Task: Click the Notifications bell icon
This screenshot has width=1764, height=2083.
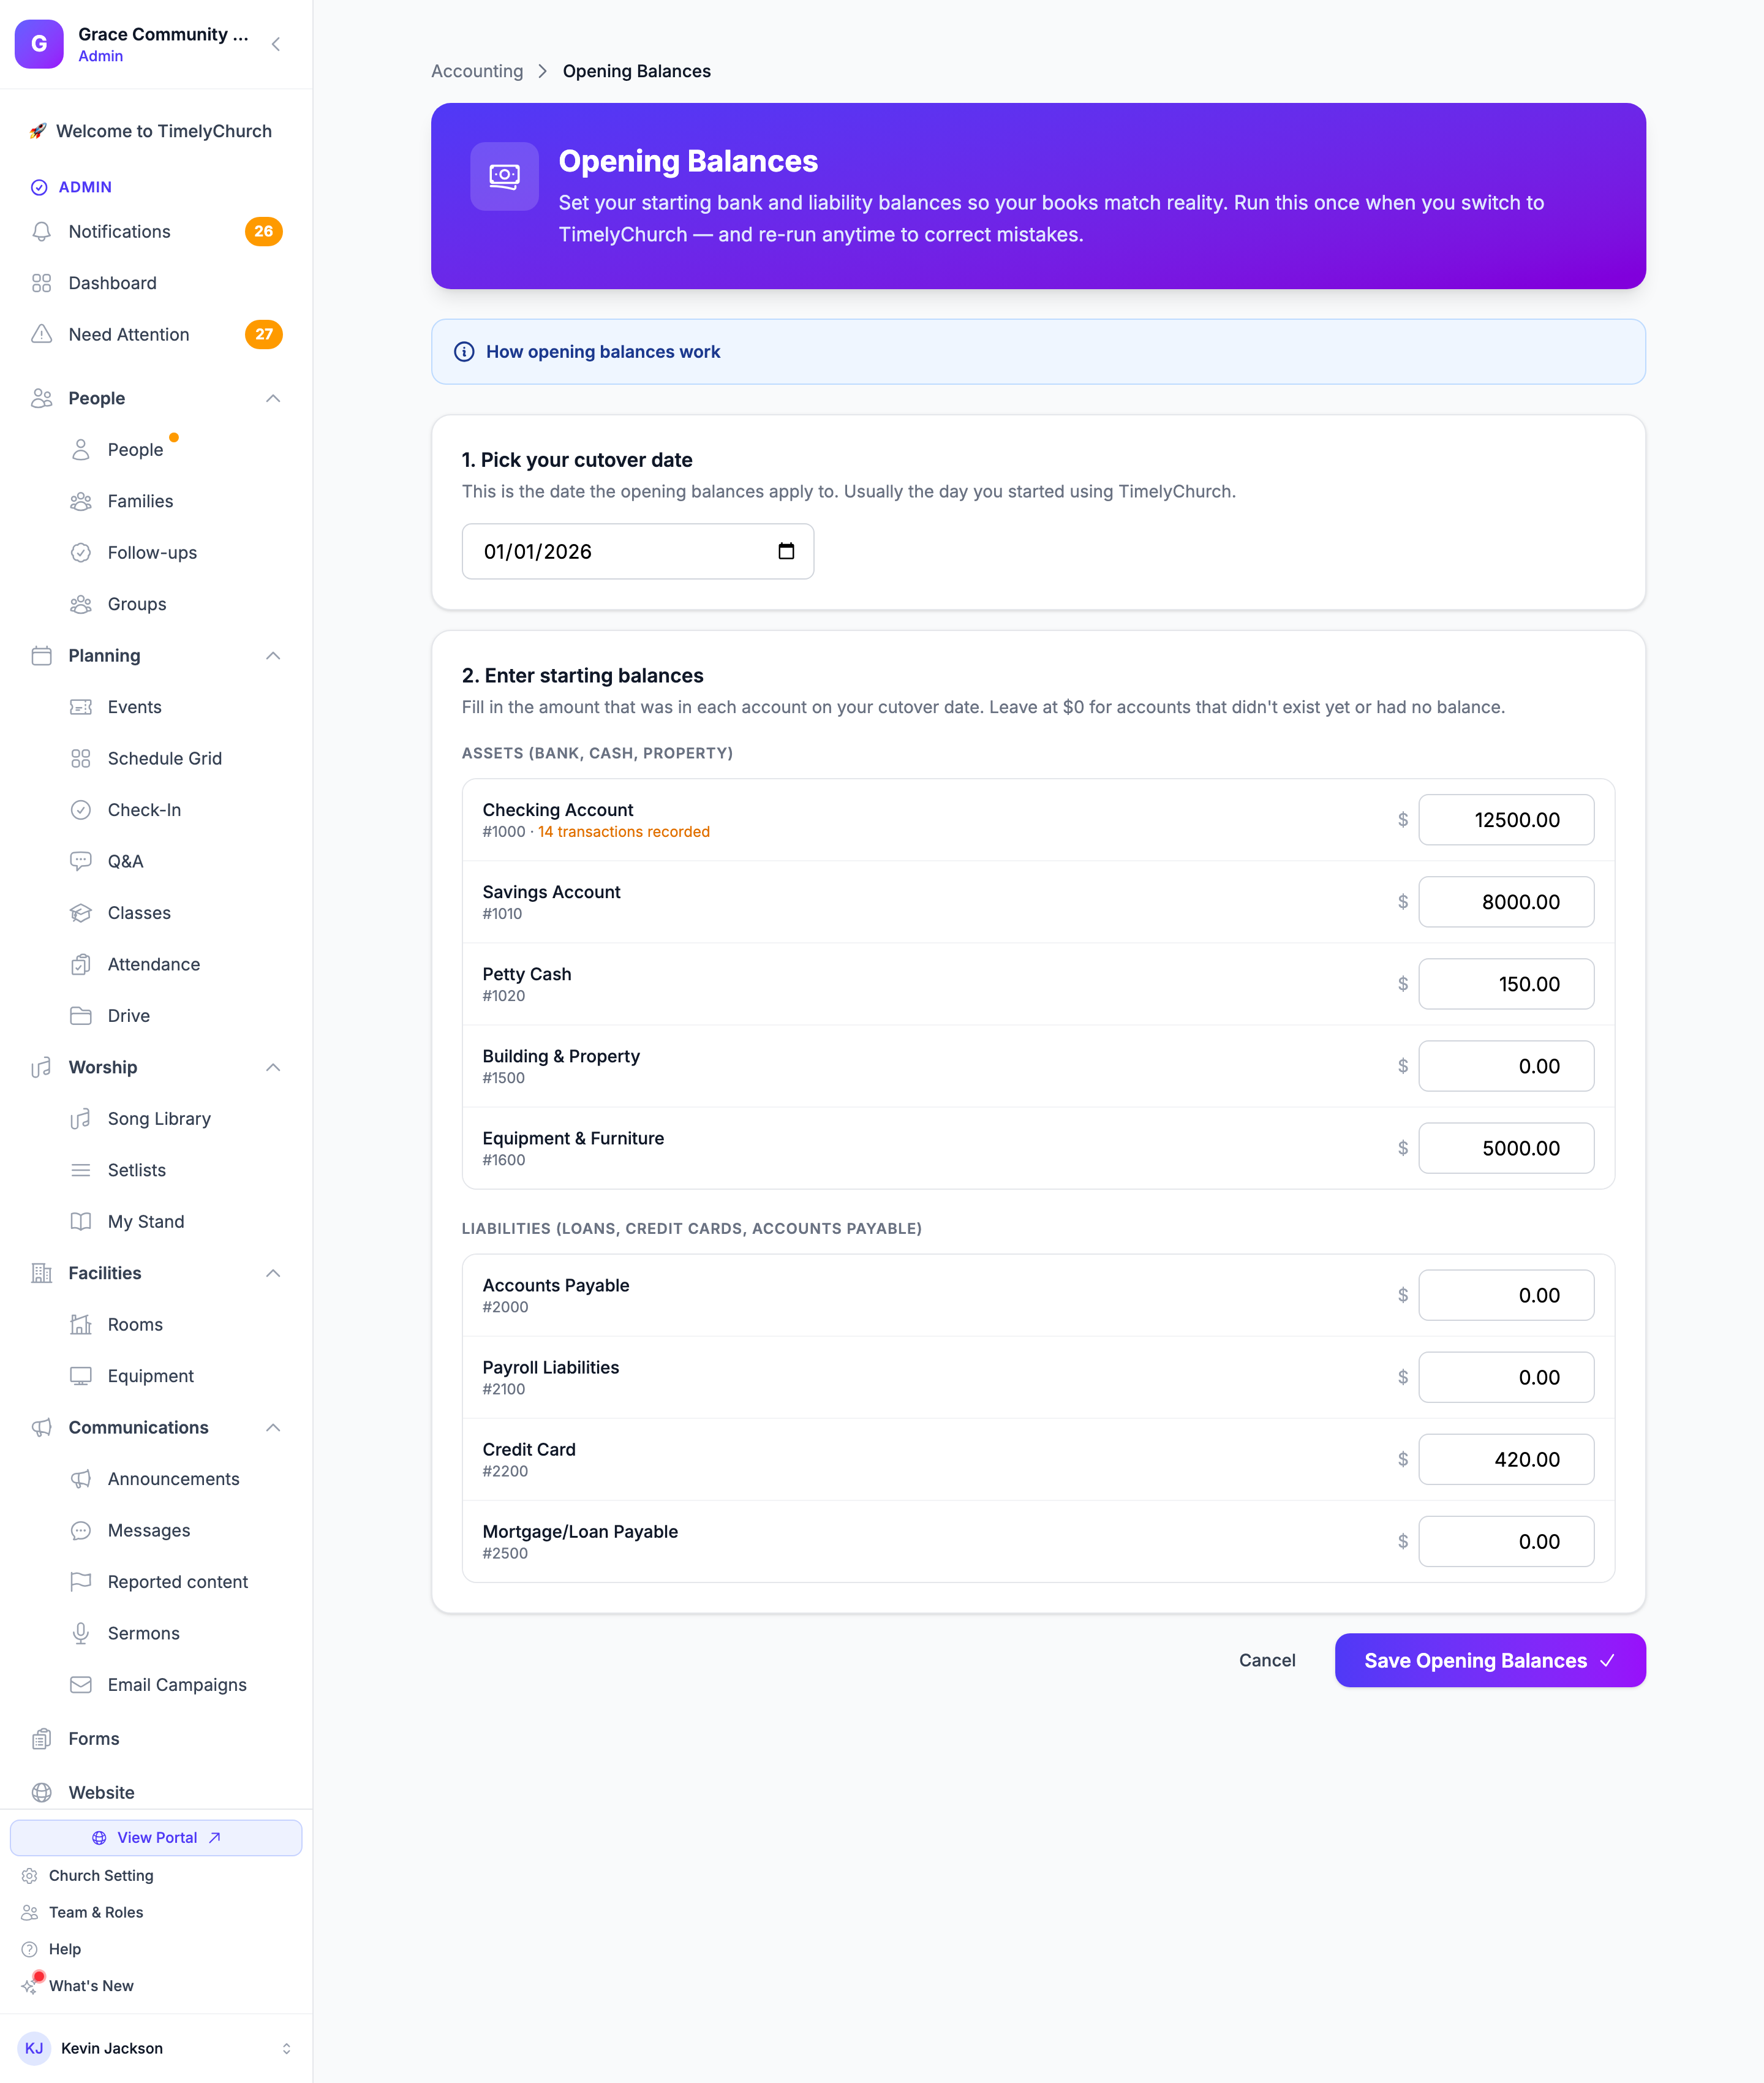Action: [41, 231]
